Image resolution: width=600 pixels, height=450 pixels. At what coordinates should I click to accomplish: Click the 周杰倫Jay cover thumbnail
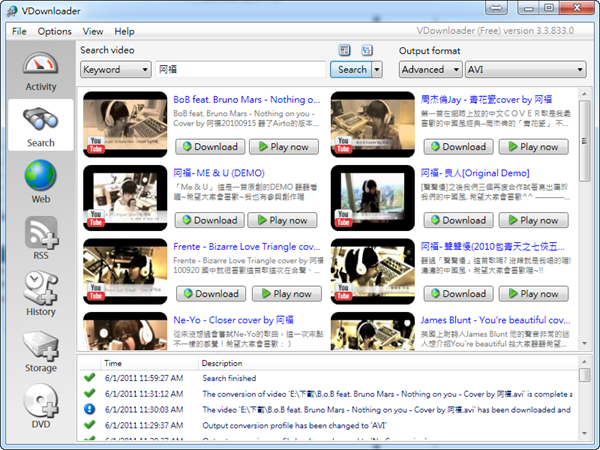pyautogui.click(x=373, y=124)
